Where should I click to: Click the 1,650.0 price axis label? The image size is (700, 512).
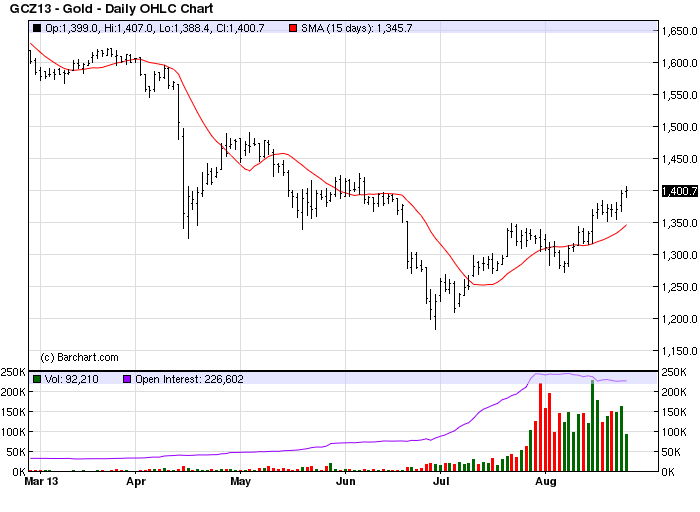[679, 31]
